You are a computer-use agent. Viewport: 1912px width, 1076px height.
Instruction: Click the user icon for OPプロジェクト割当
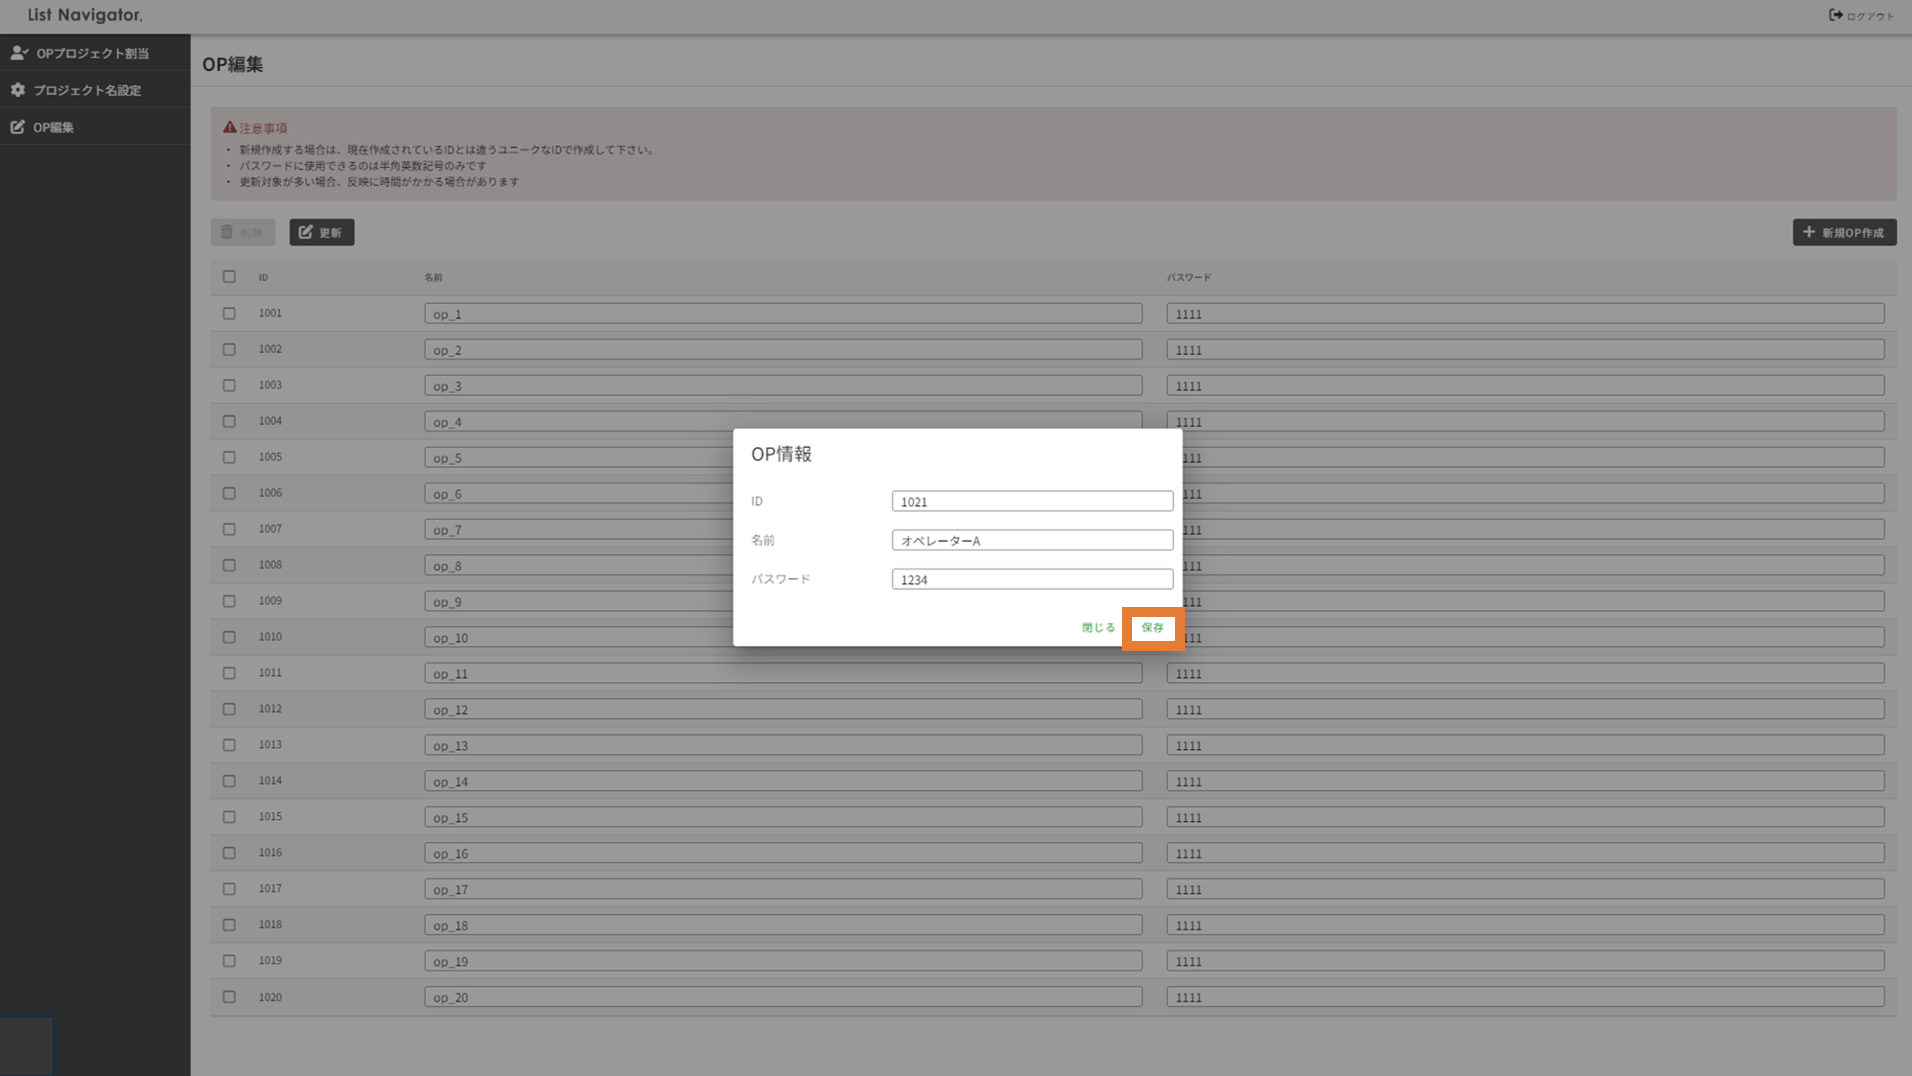pyautogui.click(x=19, y=53)
